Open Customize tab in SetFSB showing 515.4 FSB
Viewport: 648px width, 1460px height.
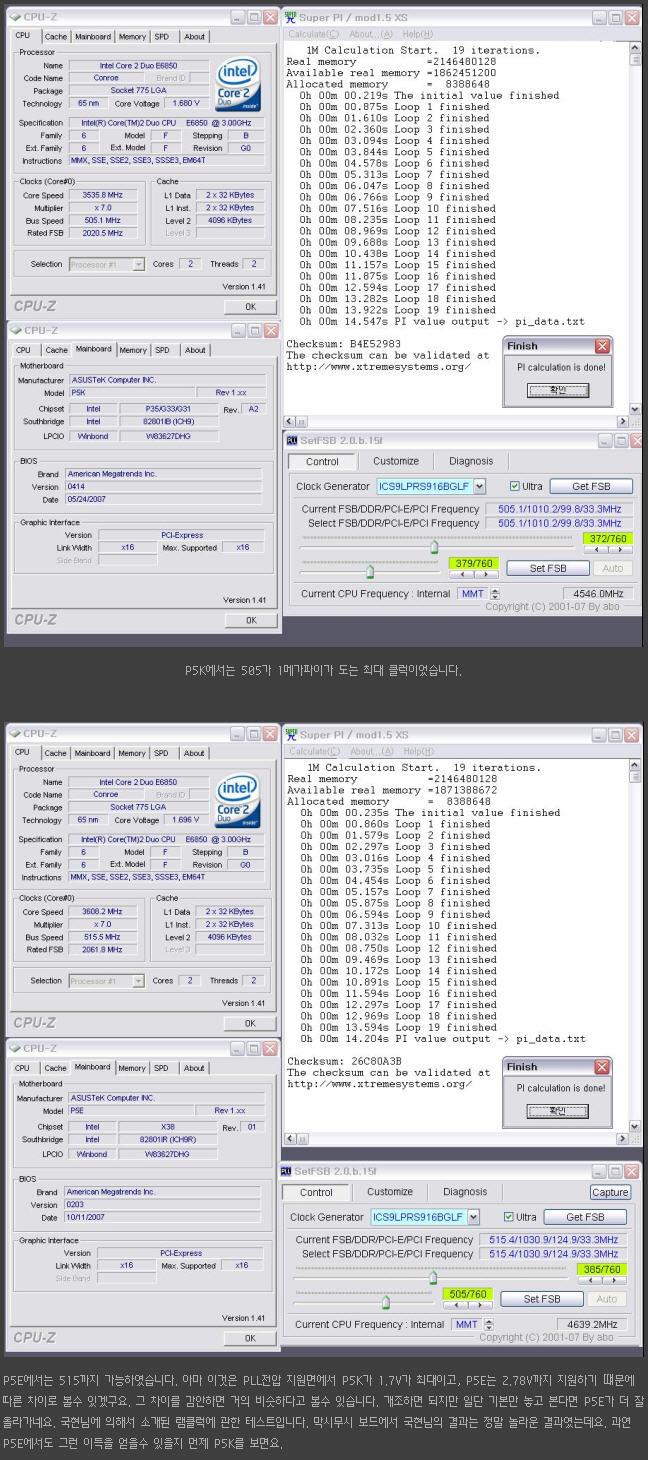pos(390,1192)
